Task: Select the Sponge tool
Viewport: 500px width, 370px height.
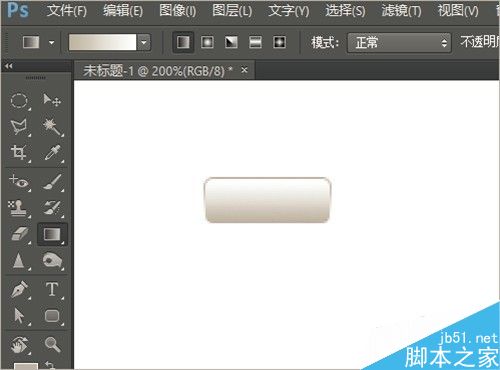Action: [x=52, y=261]
